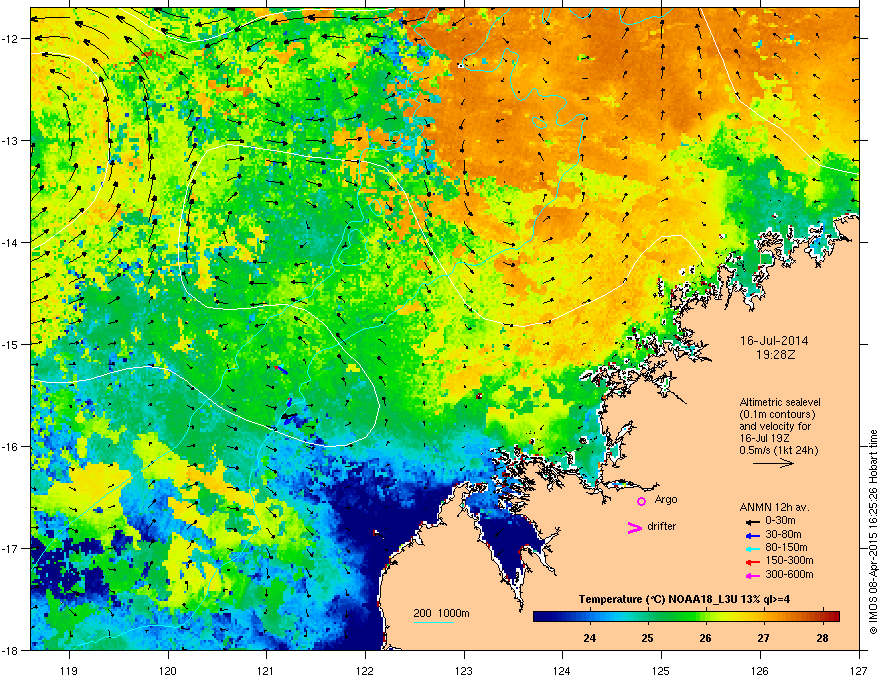Screen dimensions: 880x680
Task: Click the longitude label 122
Action: point(365,670)
